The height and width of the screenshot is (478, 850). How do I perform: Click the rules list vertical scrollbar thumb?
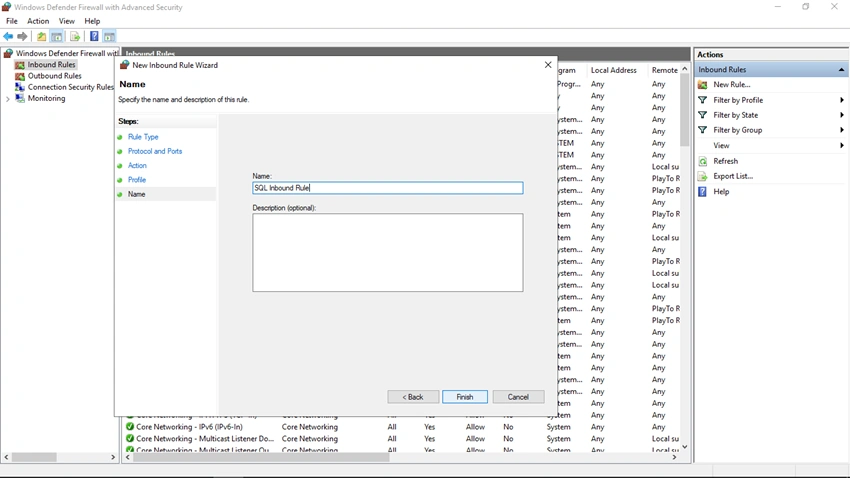[x=685, y=111]
